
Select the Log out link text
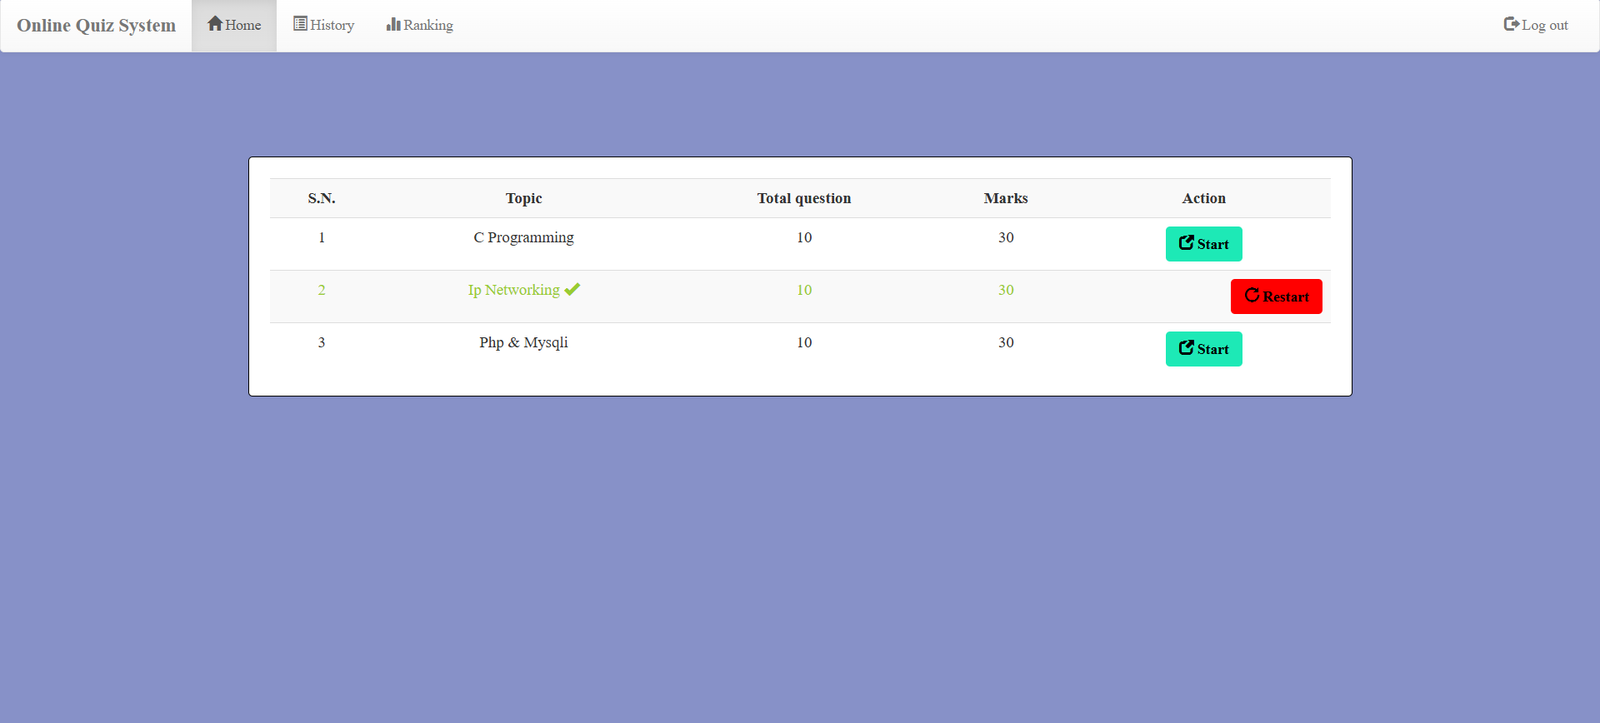coord(1544,25)
